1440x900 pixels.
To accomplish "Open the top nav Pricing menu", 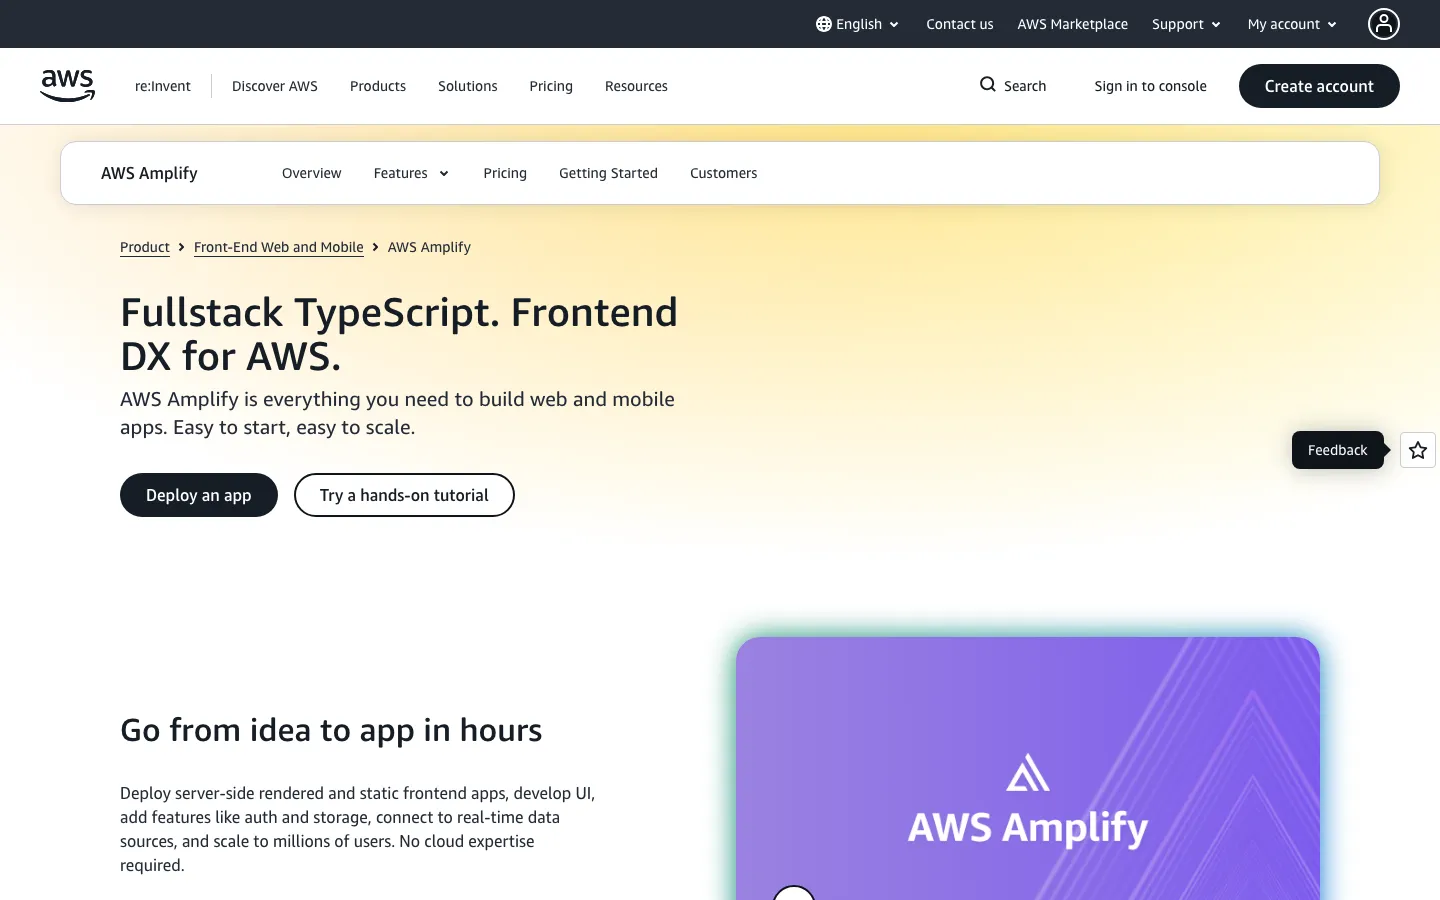I will pos(551,86).
